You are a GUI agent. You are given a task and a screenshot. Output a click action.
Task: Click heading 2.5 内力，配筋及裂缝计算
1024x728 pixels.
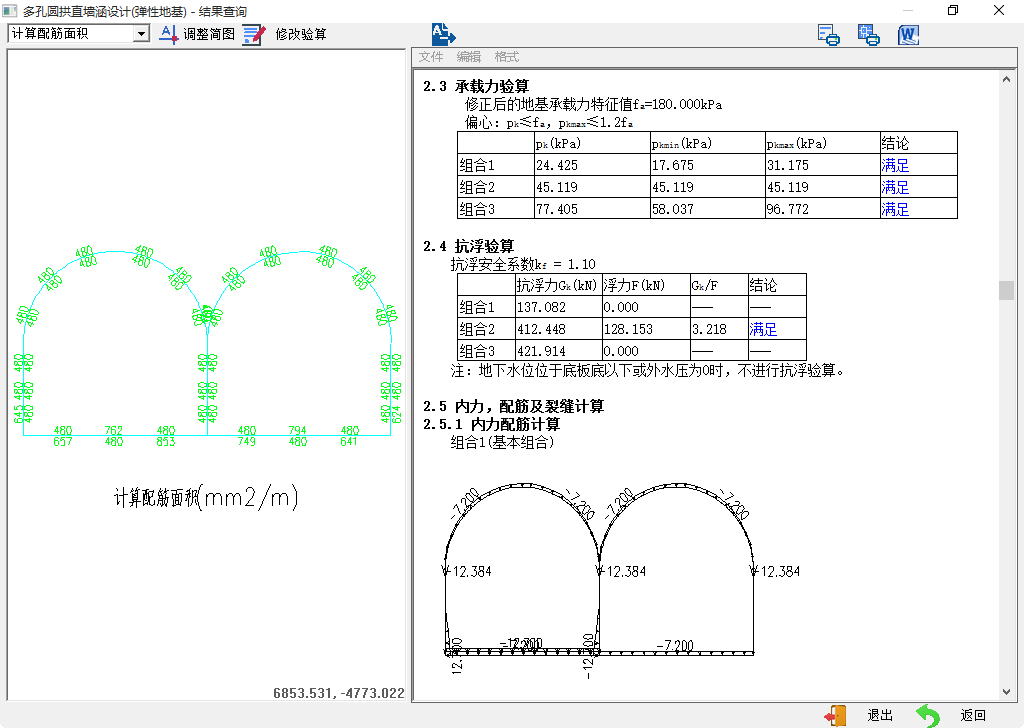[x=513, y=406]
